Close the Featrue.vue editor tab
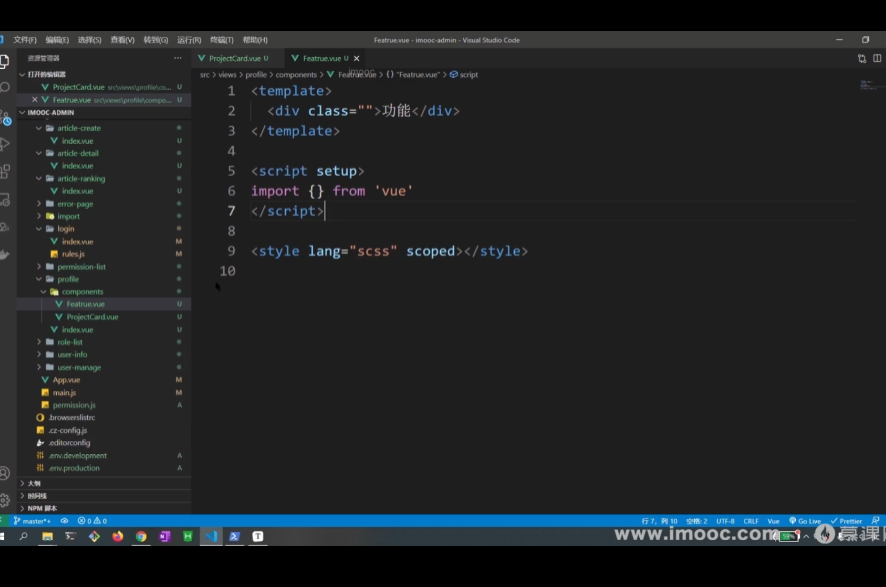This screenshot has width=886, height=587. (x=357, y=58)
